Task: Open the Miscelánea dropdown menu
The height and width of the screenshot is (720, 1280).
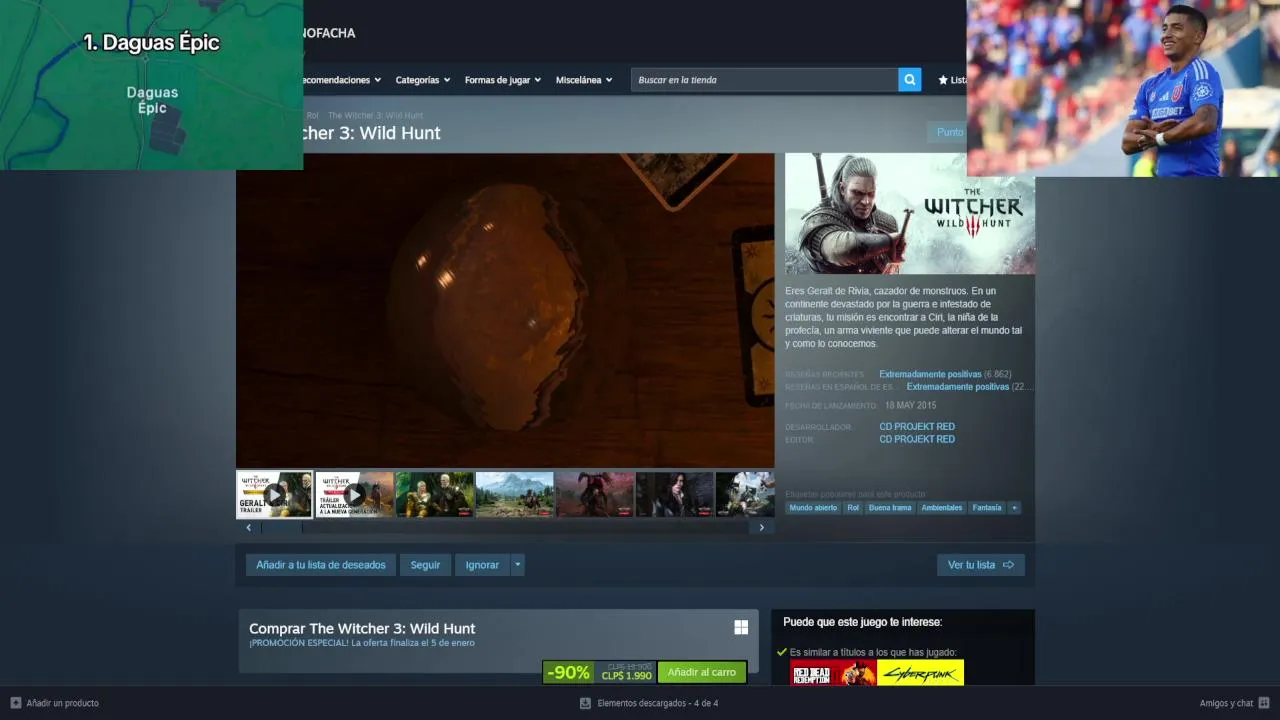Action: click(x=584, y=80)
